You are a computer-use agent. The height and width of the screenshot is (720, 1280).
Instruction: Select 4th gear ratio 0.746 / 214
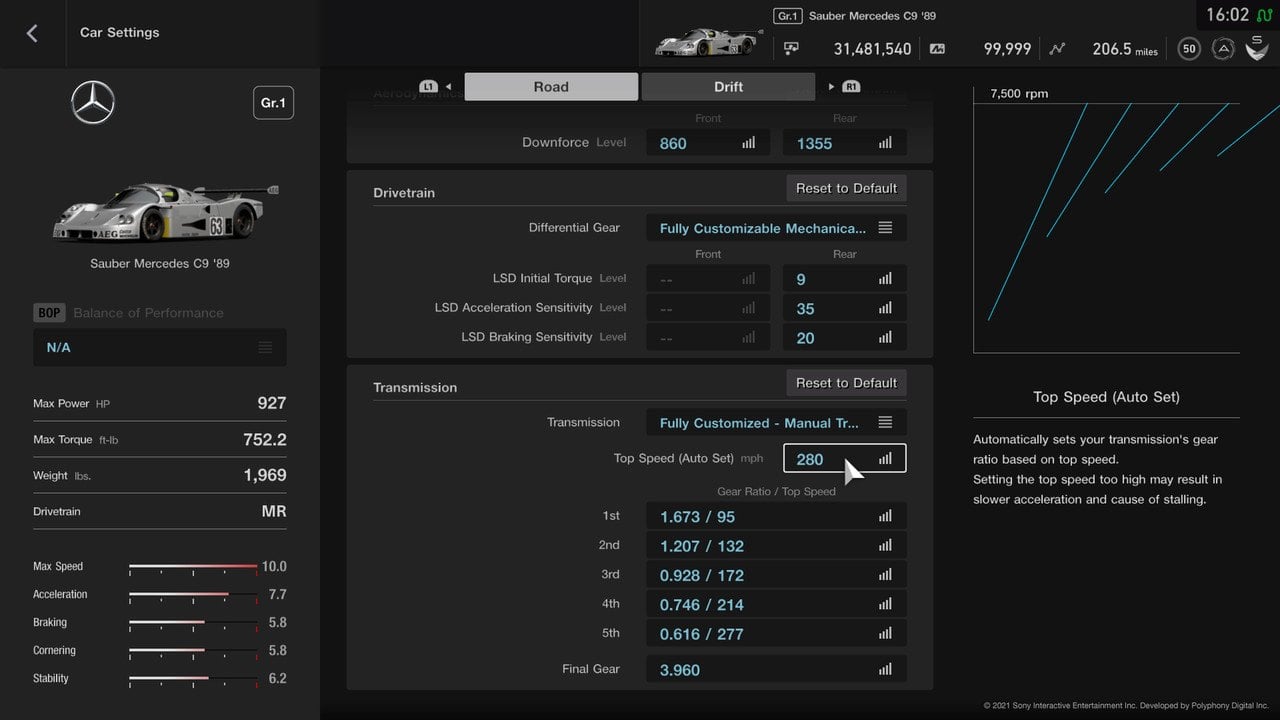coord(776,604)
